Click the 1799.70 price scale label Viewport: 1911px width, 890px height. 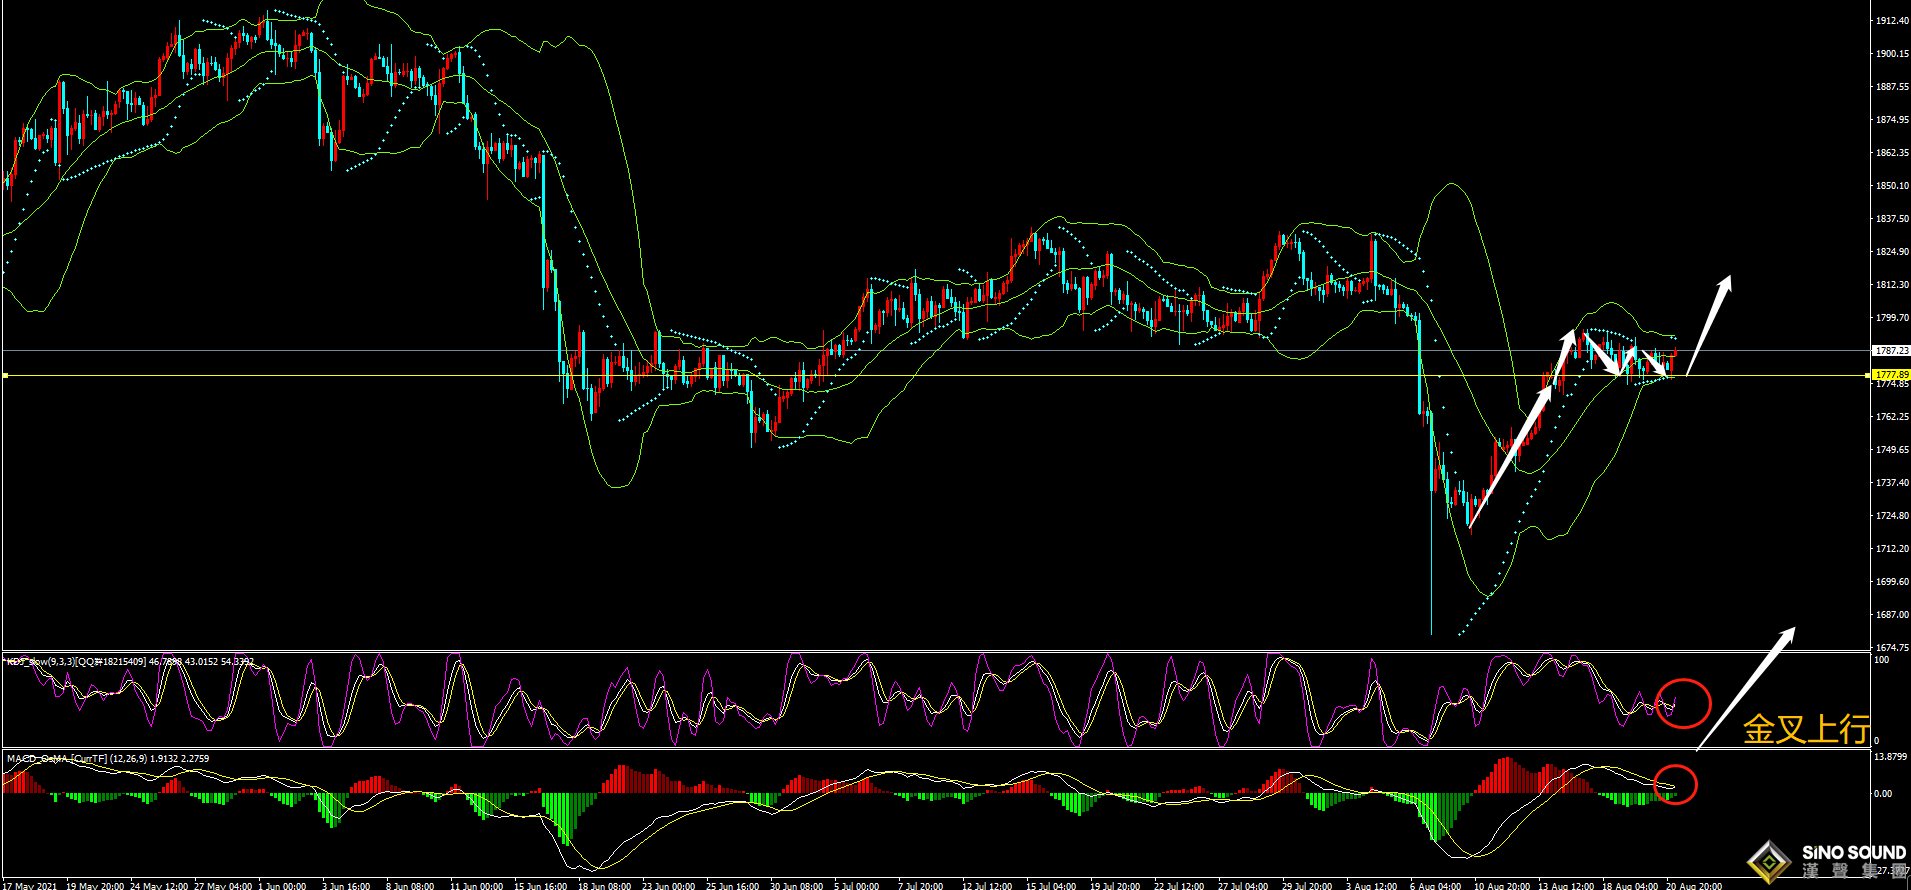pos(1892,318)
